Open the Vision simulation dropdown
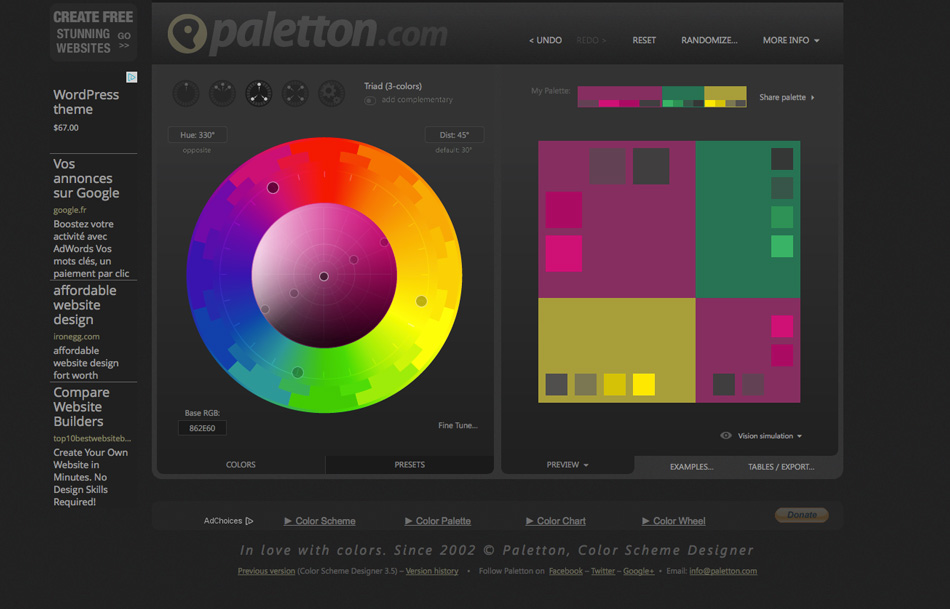Image resolution: width=950 pixels, height=609 pixels. click(770, 436)
